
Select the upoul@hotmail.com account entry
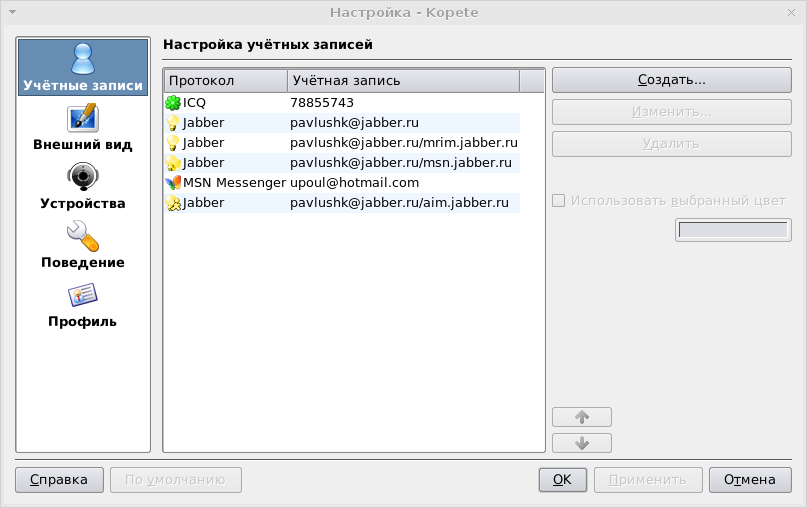point(354,183)
